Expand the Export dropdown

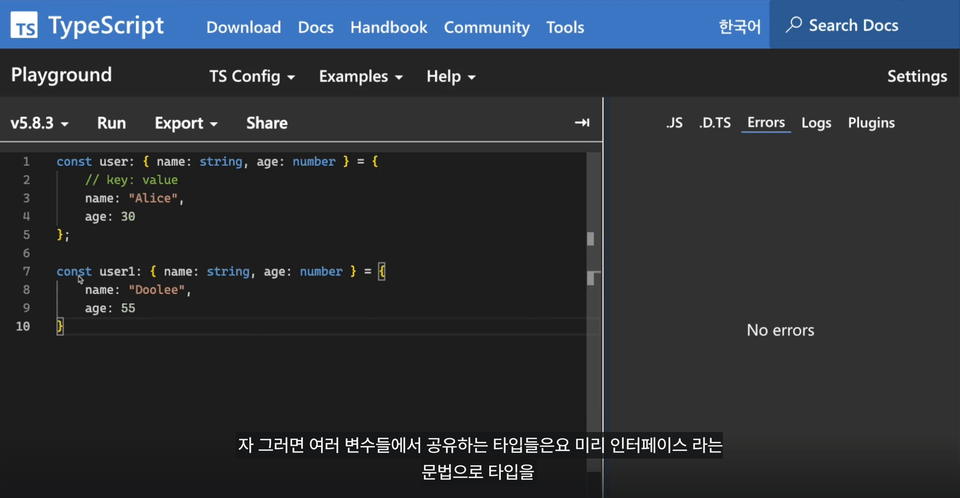coord(186,123)
